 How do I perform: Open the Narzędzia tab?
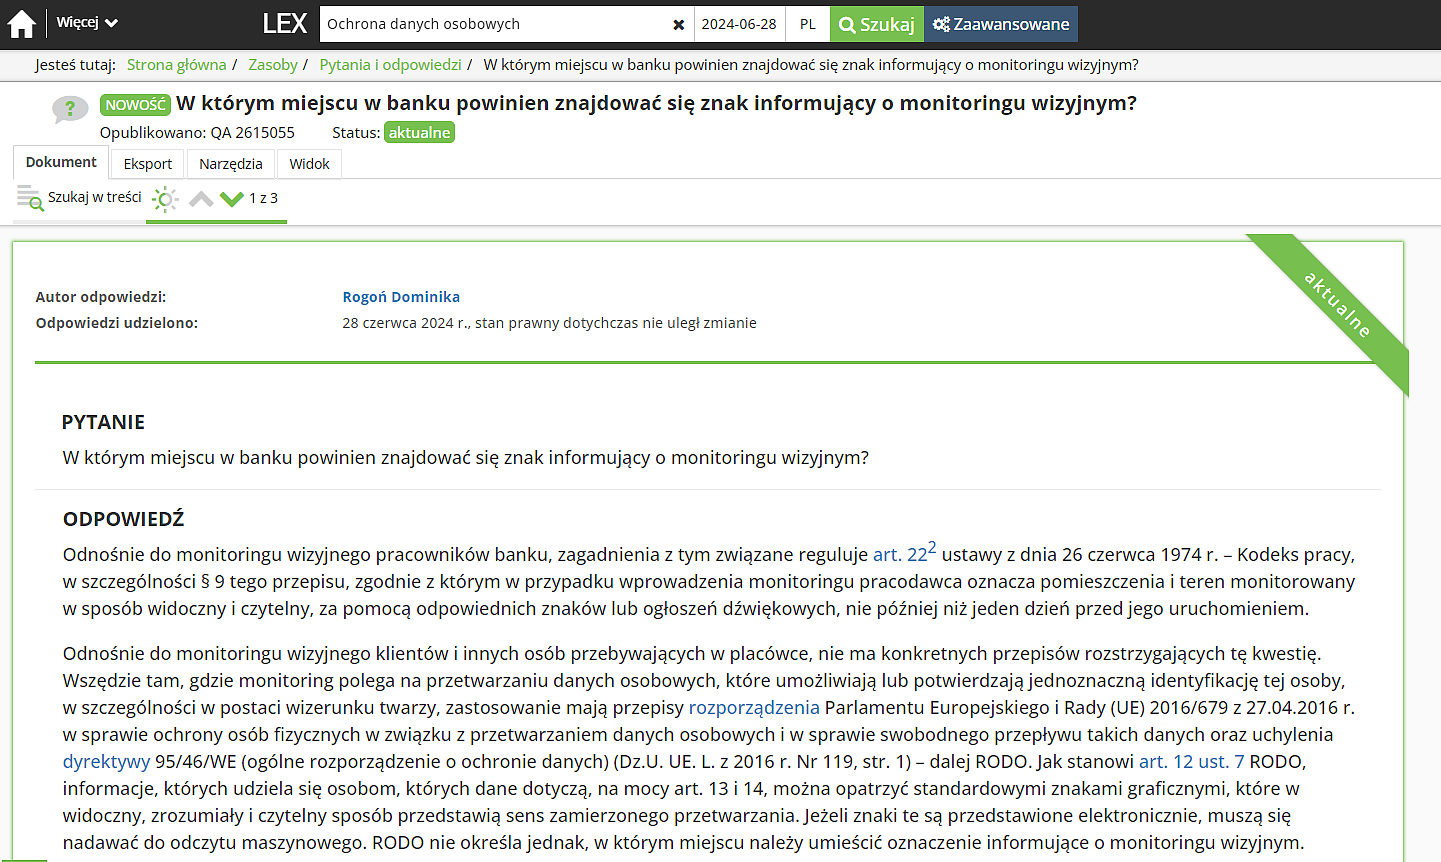tap(230, 164)
